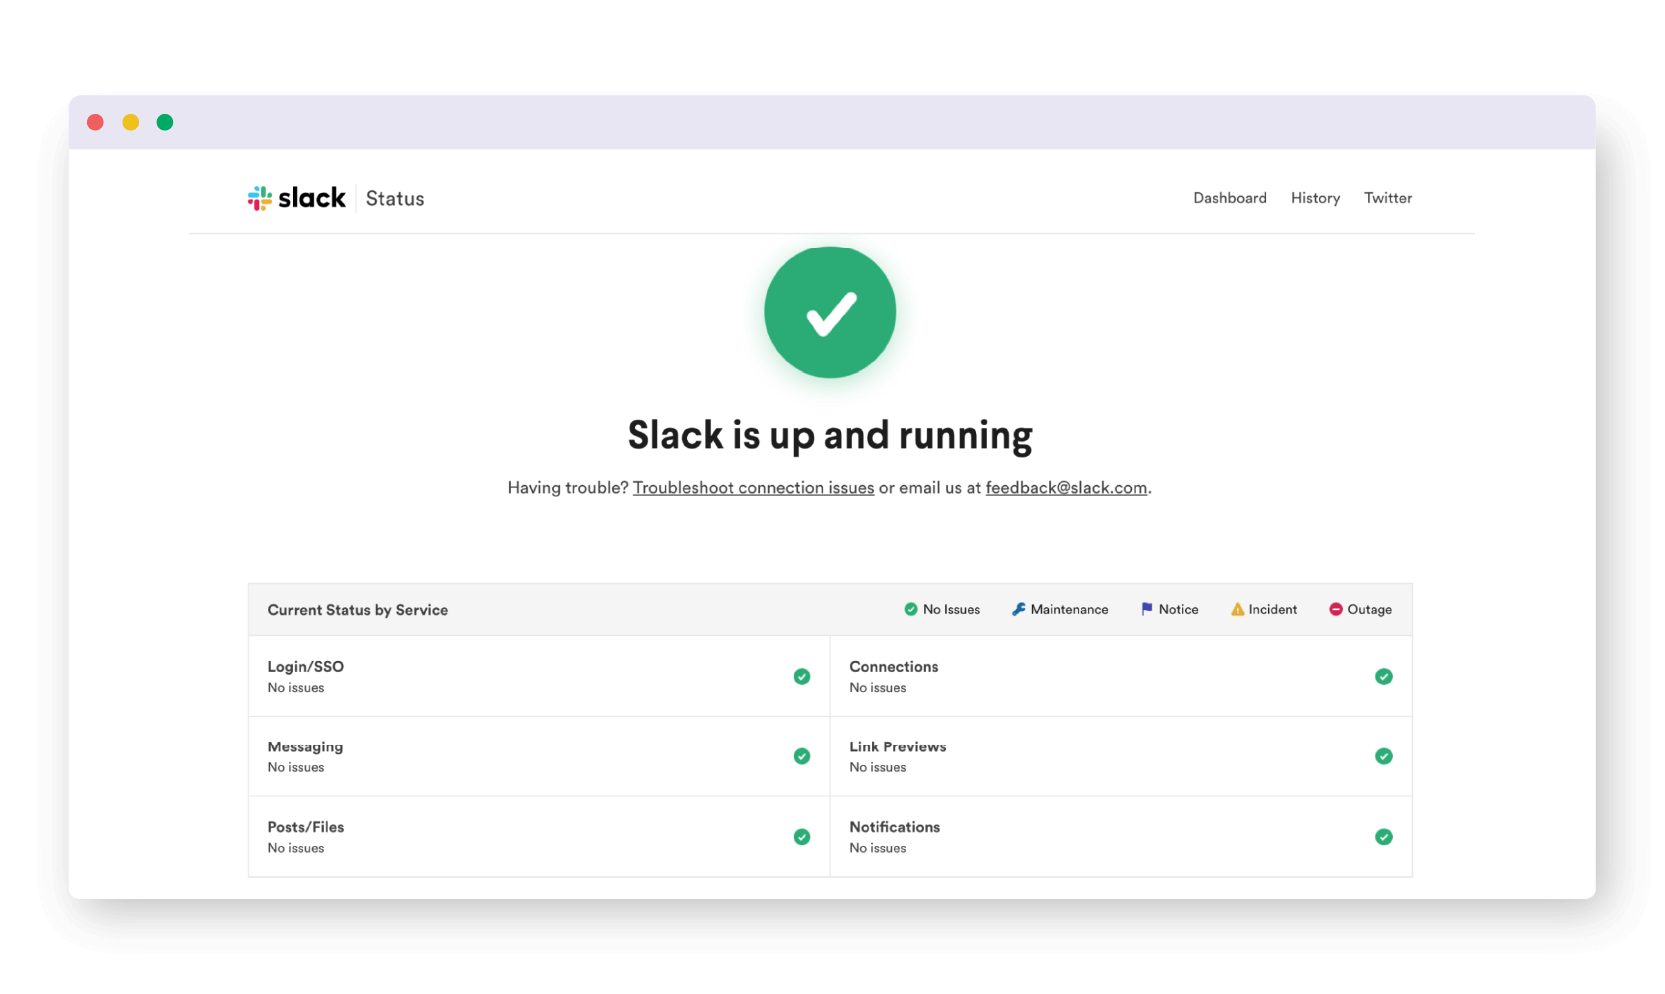1665x994 pixels.
Task: Click the Slack logo in the header
Action: click(x=297, y=198)
